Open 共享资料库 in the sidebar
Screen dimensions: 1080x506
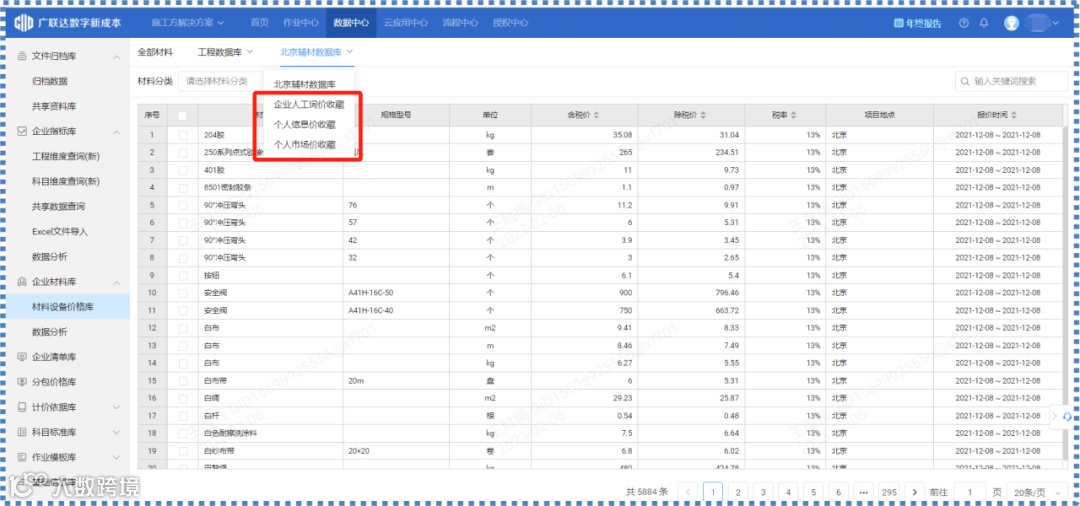54,106
